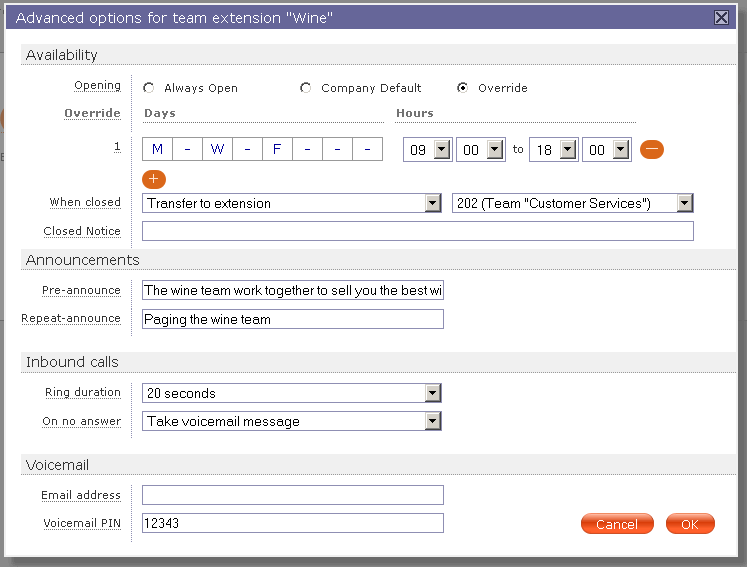This screenshot has width=747, height=567.
Task: Select the Always Open radio button
Action: click(x=149, y=88)
